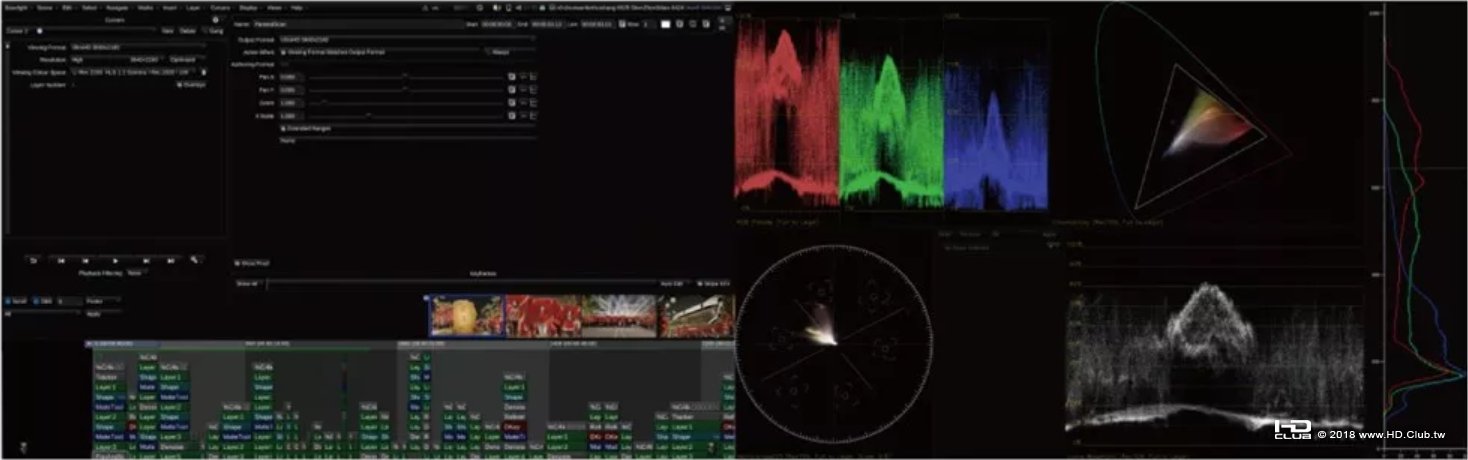Click the Zoom value field

click(292, 103)
